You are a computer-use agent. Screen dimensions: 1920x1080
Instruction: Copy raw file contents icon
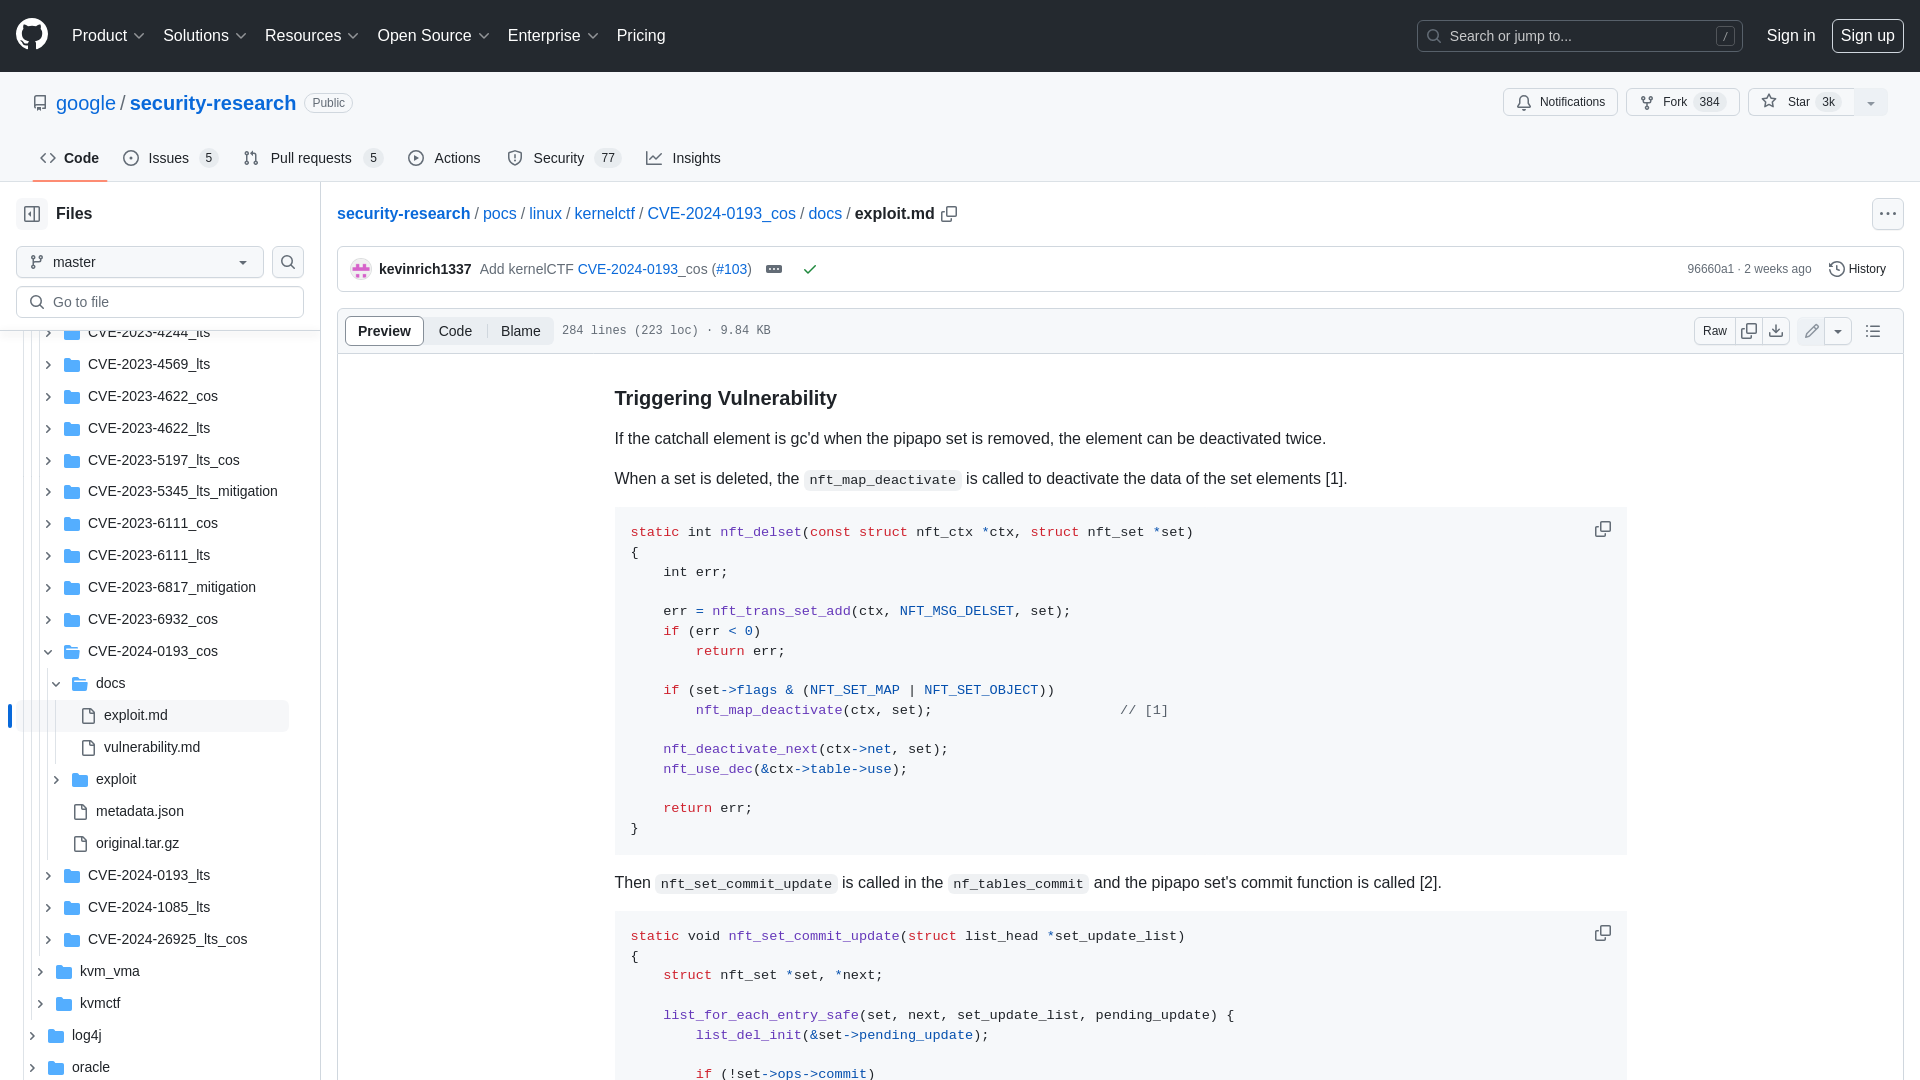click(x=1748, y=331)
